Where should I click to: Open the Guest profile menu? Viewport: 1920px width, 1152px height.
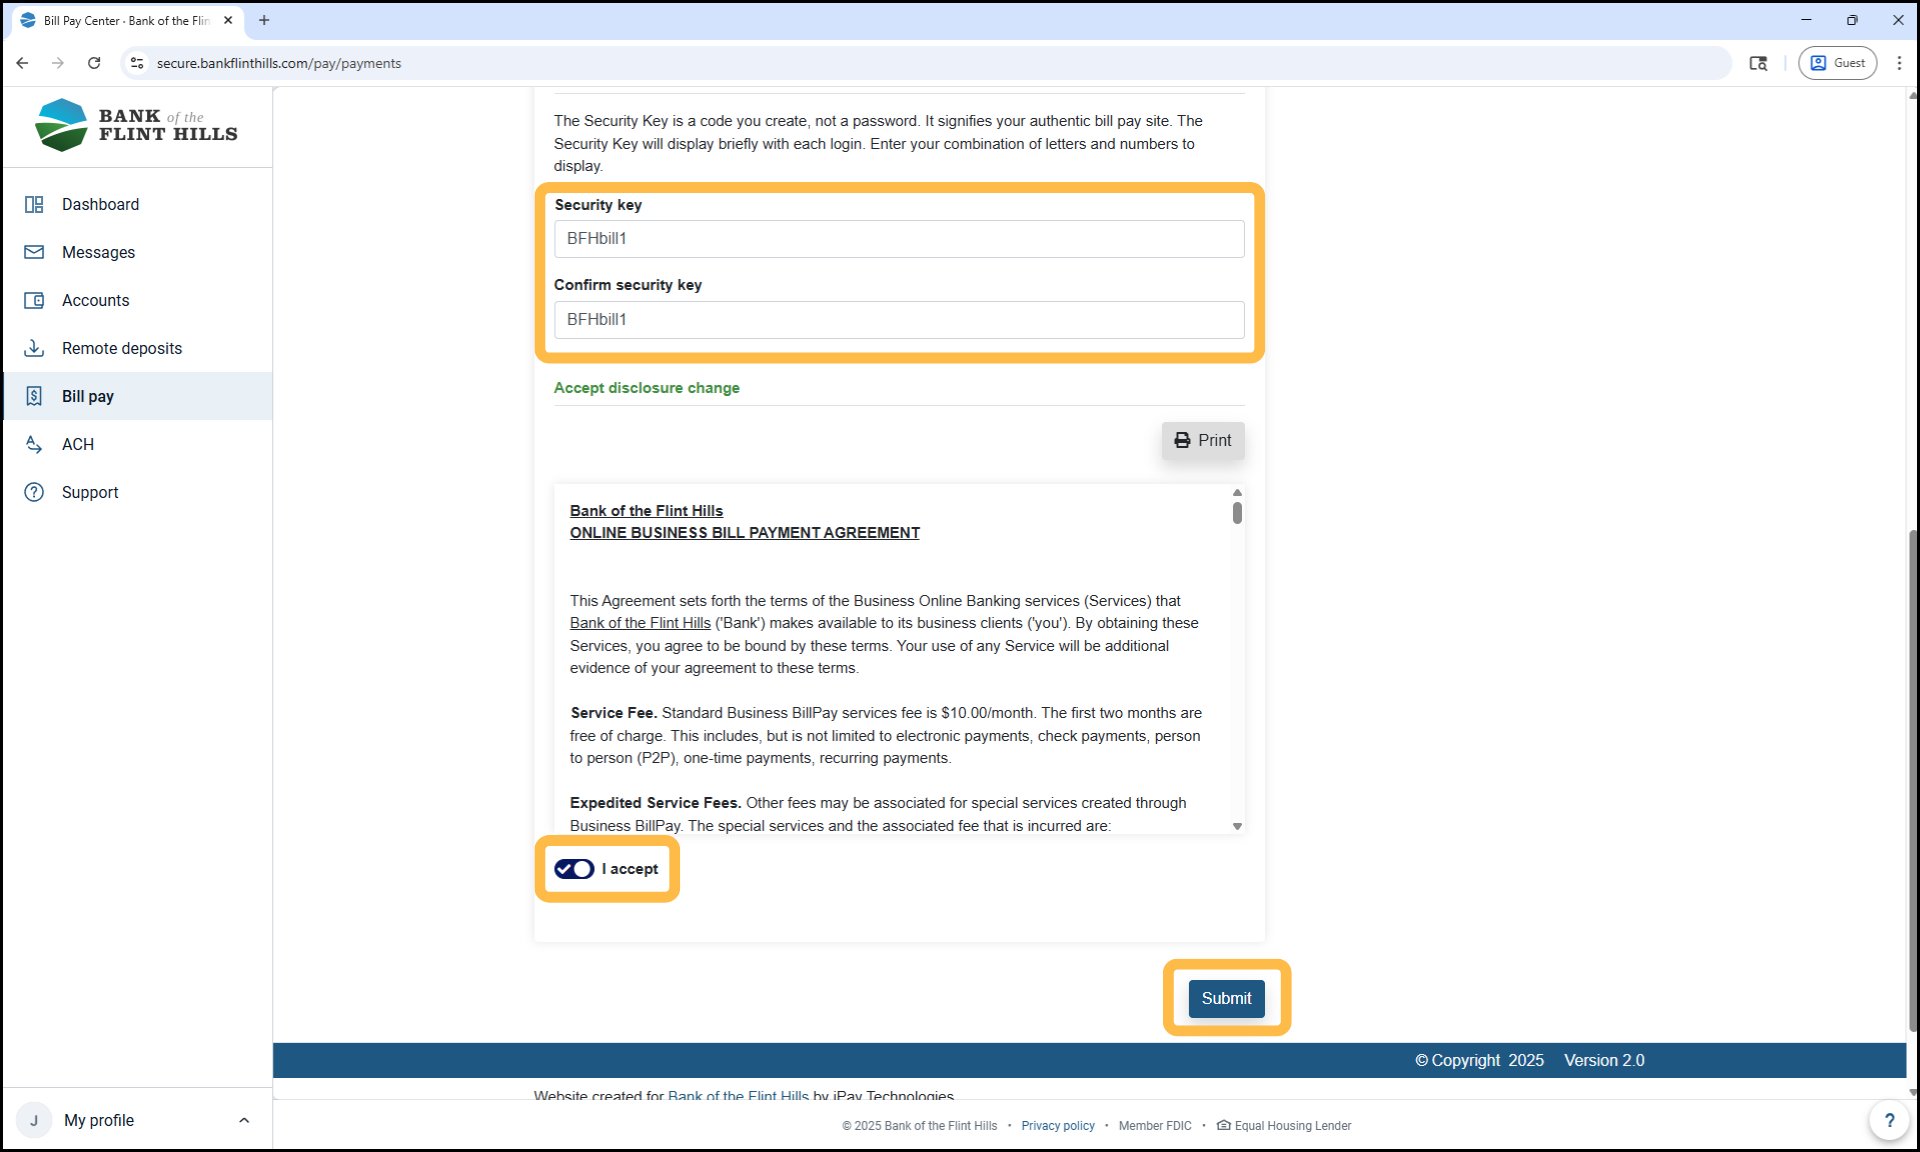(1837, 63)
